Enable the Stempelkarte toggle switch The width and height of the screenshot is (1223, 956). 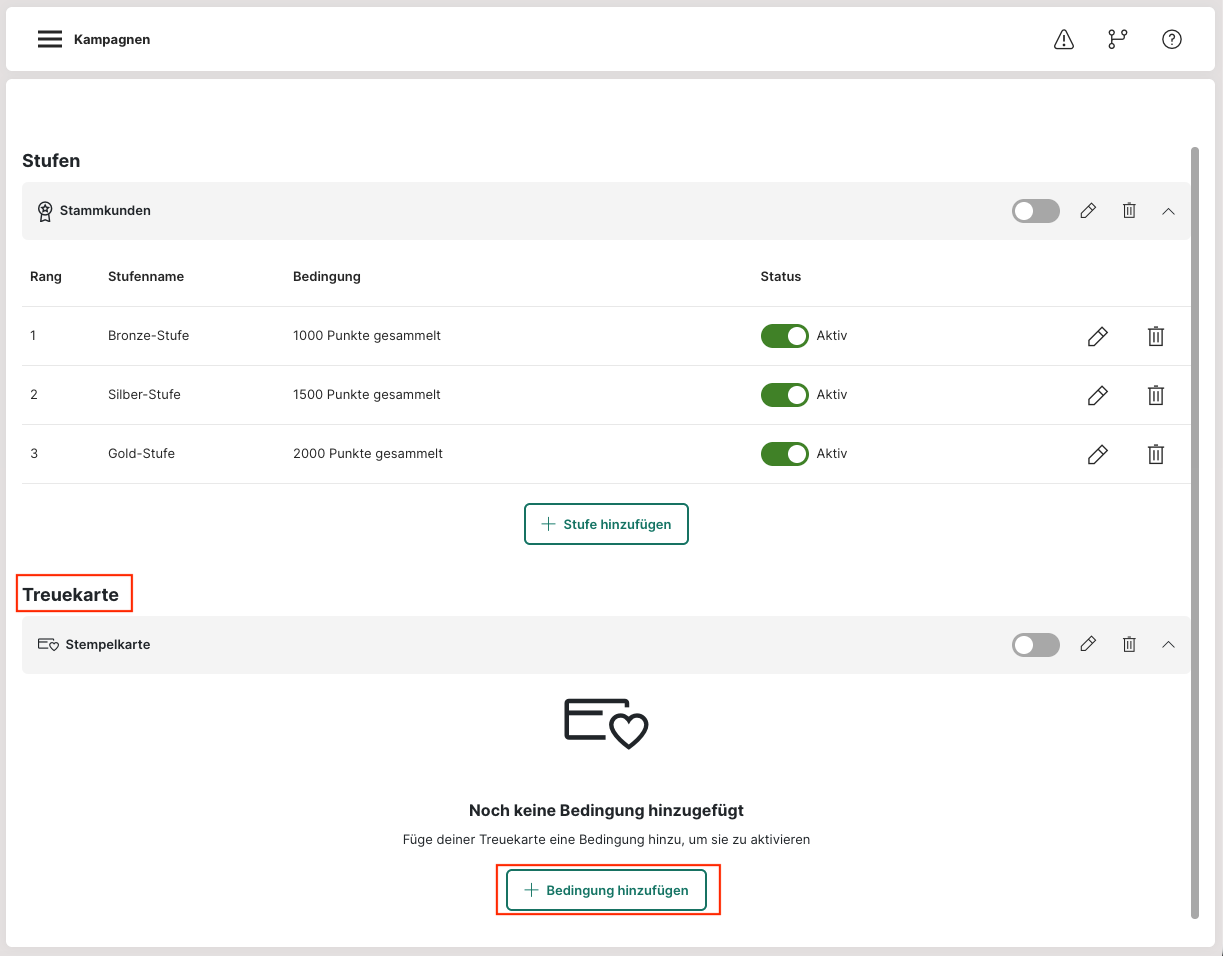(1035, 645)
